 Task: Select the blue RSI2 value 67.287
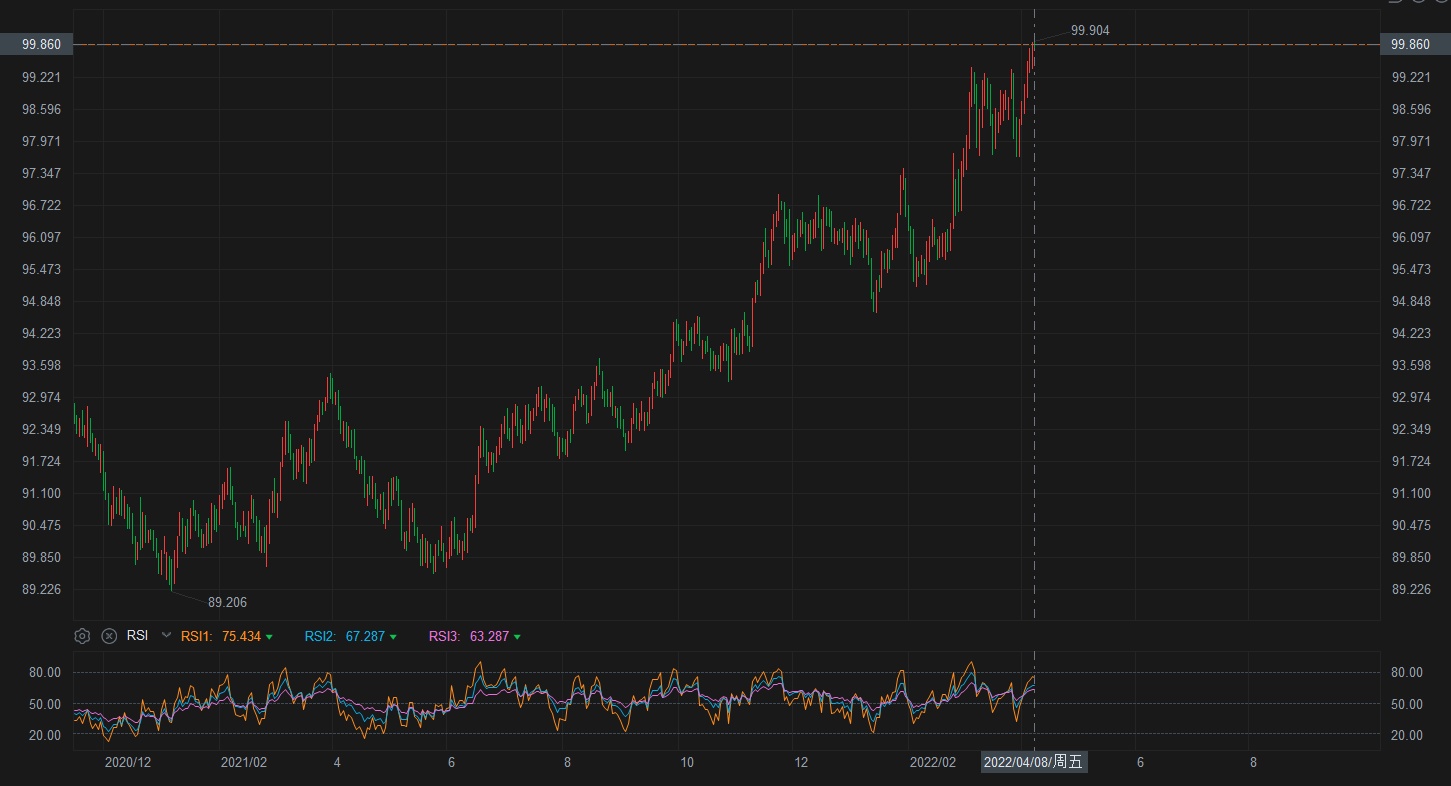tap(365, 636)
